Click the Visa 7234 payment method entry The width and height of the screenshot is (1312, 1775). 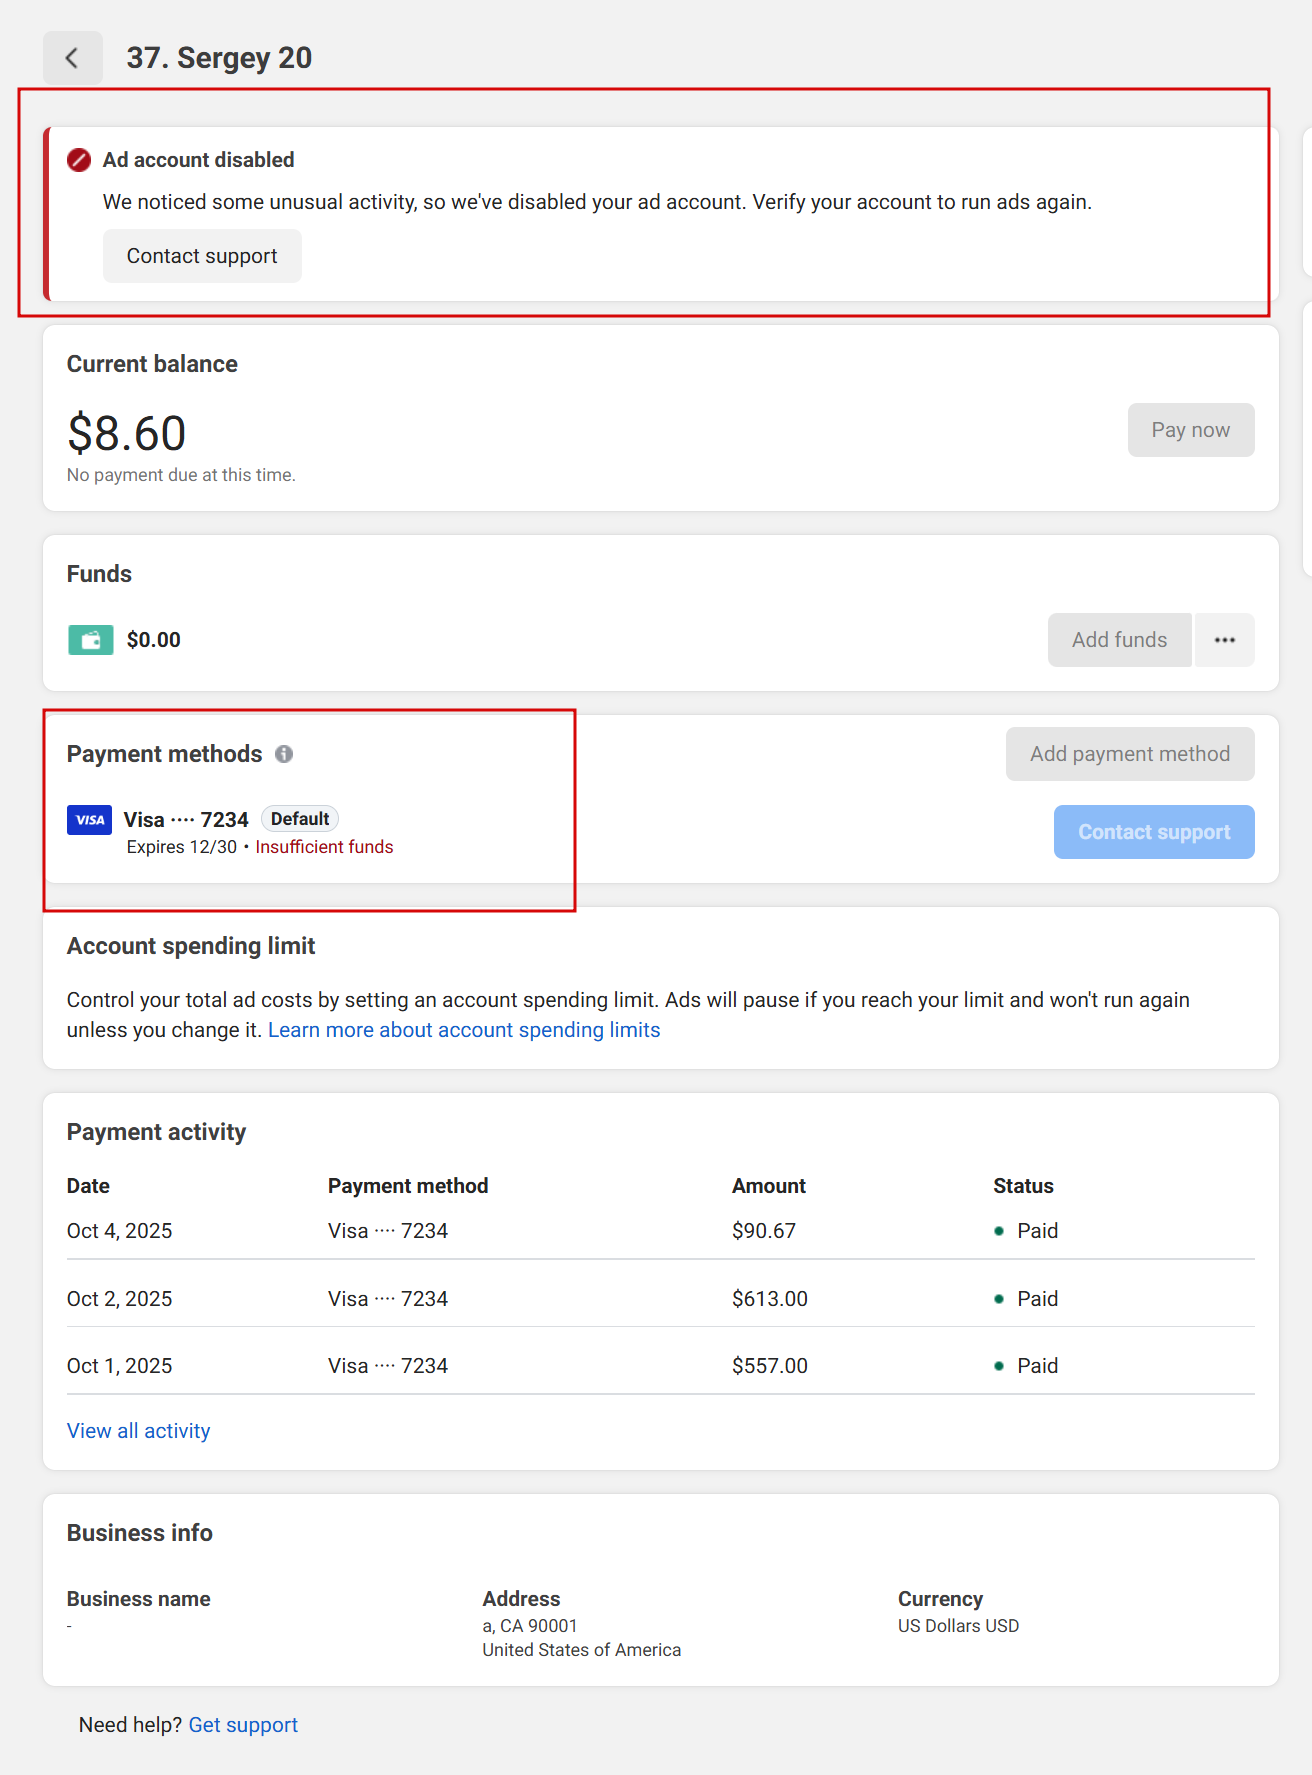pos(186,820)
